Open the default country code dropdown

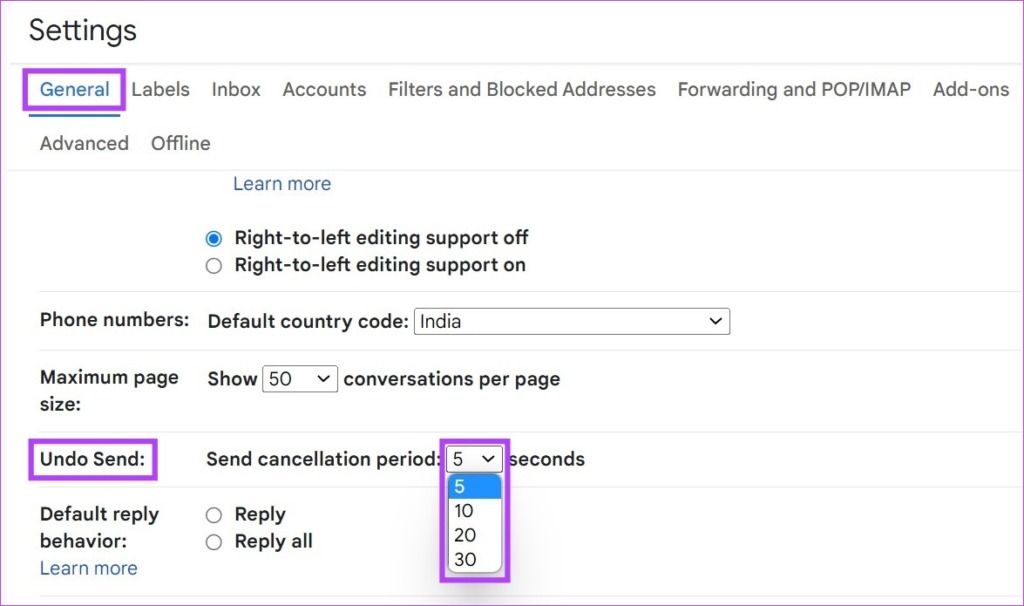tap(571, 321)
